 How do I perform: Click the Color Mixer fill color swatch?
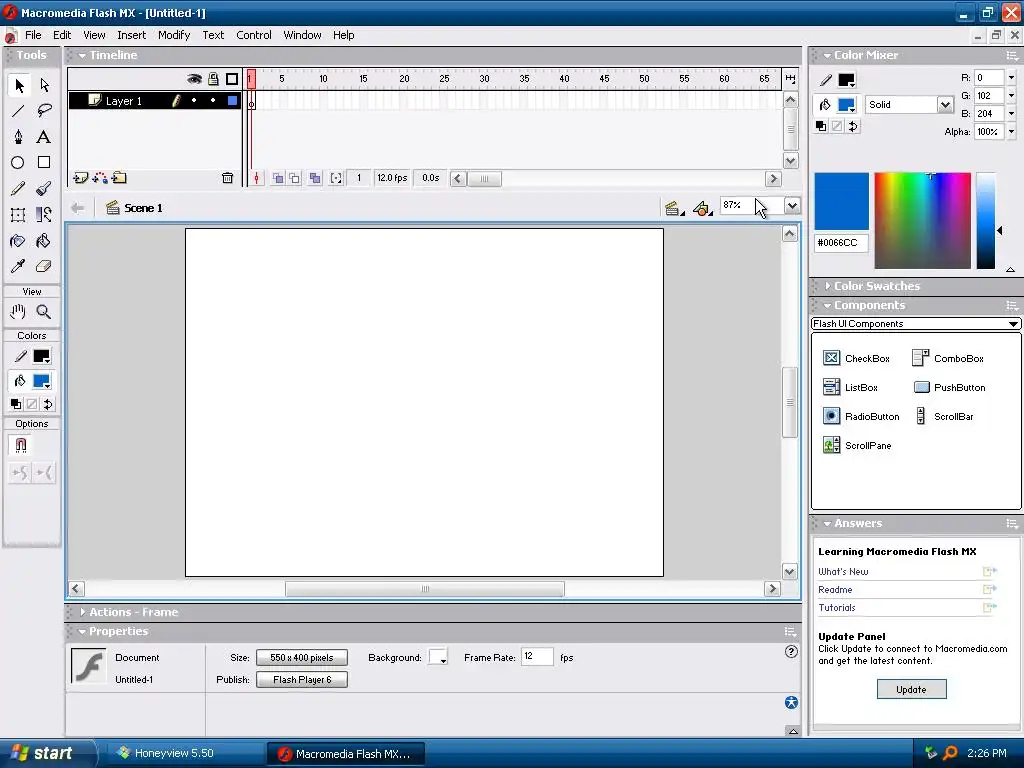[x=846, y=104]
